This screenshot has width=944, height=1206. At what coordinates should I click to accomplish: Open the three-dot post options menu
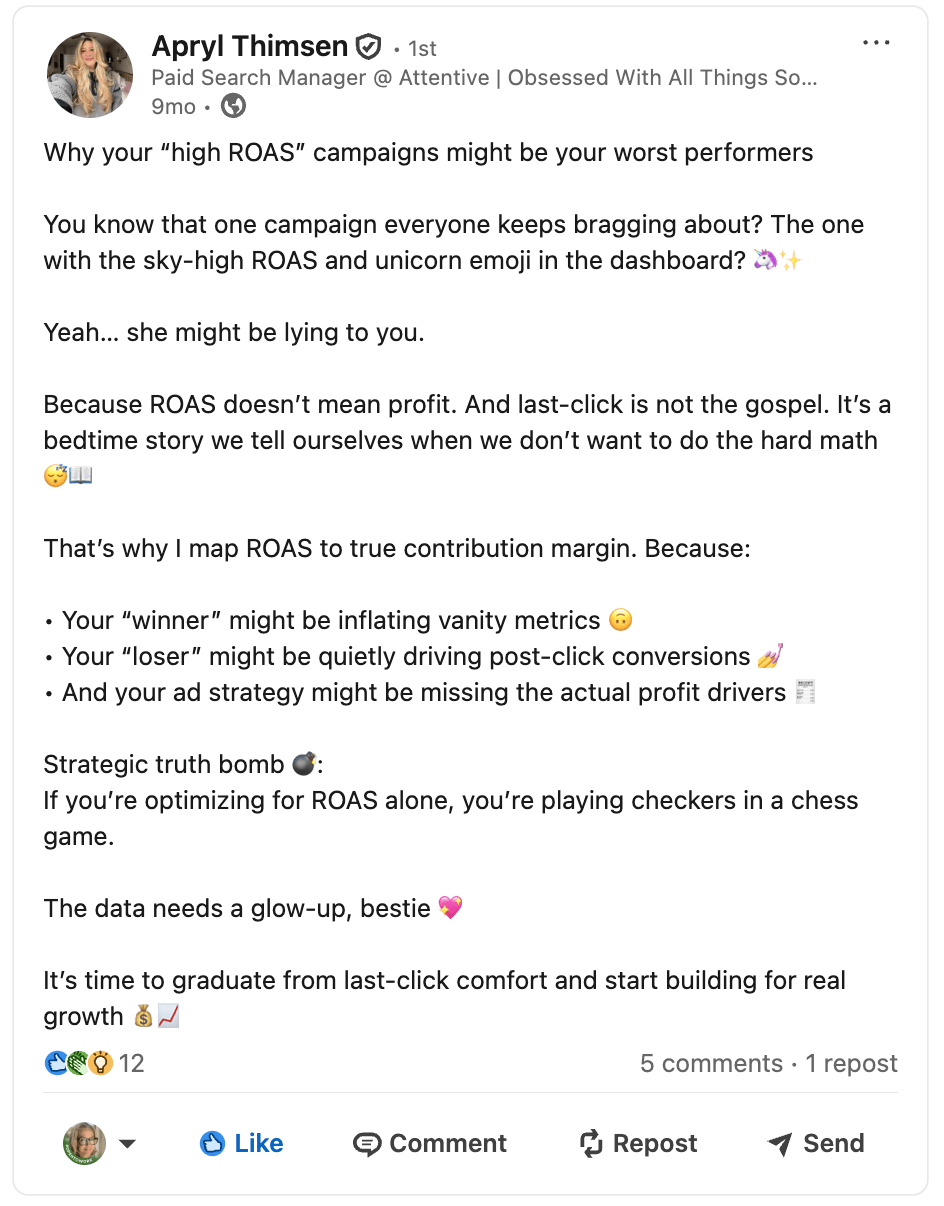(x=876, y=43)
